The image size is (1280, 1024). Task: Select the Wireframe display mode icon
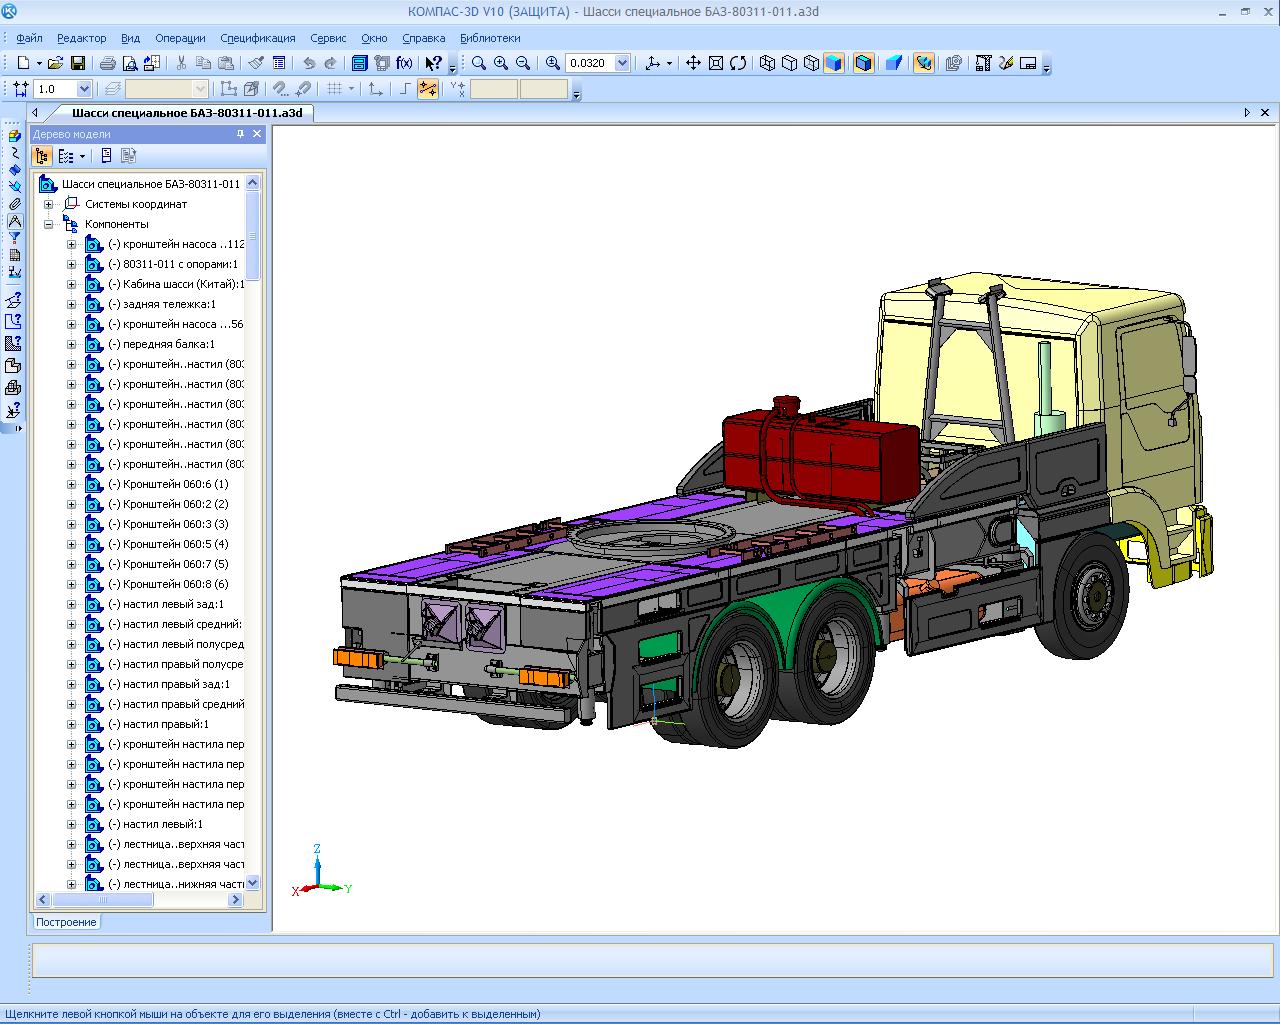point(767,63)
